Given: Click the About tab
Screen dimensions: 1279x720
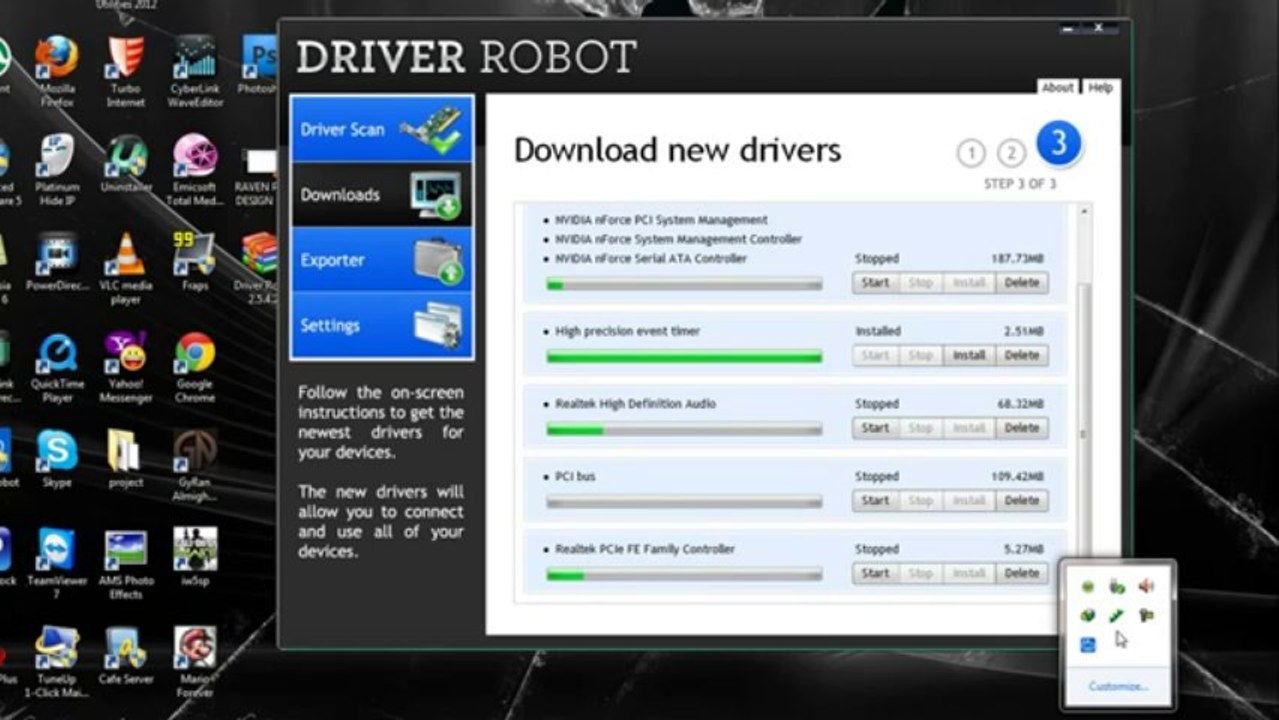Looking at the screenshot, I should tap(1058, 88).
